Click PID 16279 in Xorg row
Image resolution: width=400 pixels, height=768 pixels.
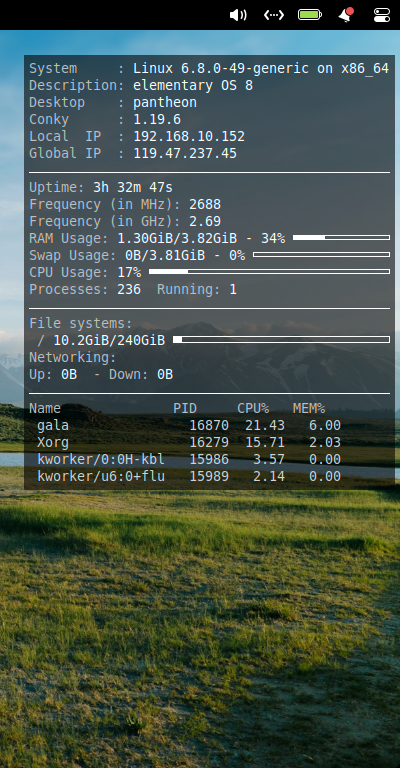[x=209, y=442]
